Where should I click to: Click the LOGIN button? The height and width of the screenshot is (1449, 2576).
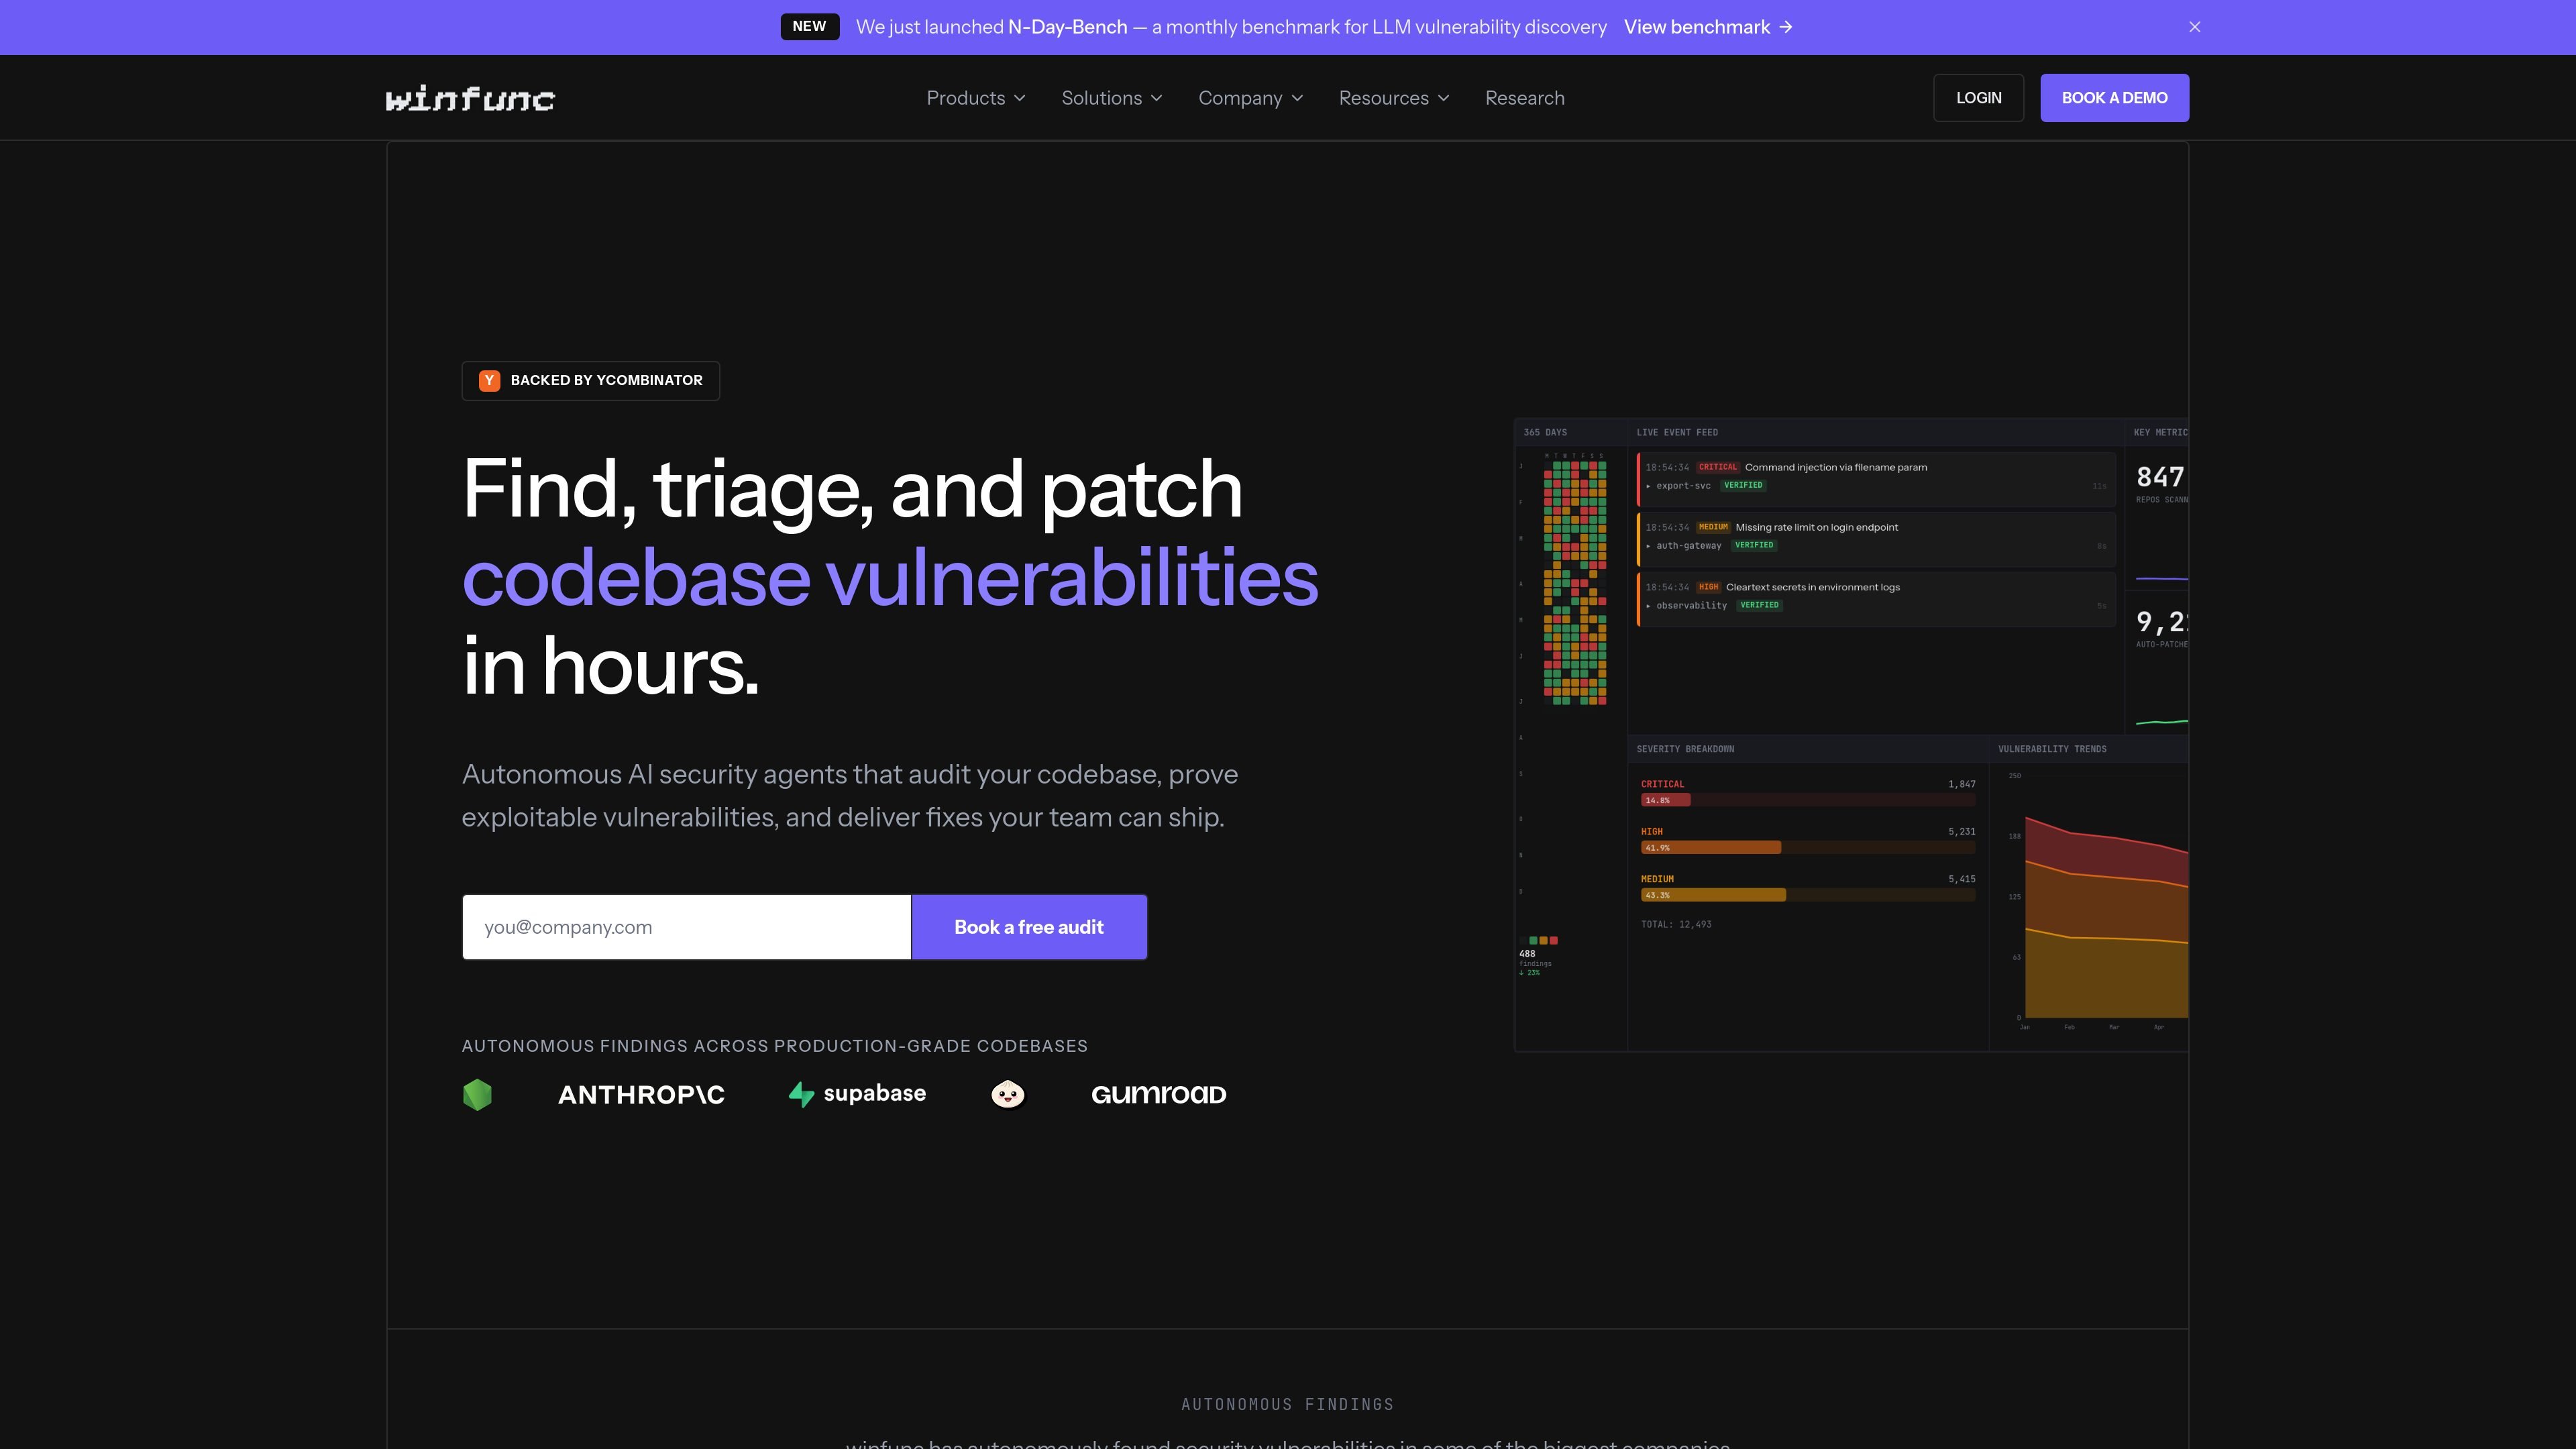pos(1978,98)
